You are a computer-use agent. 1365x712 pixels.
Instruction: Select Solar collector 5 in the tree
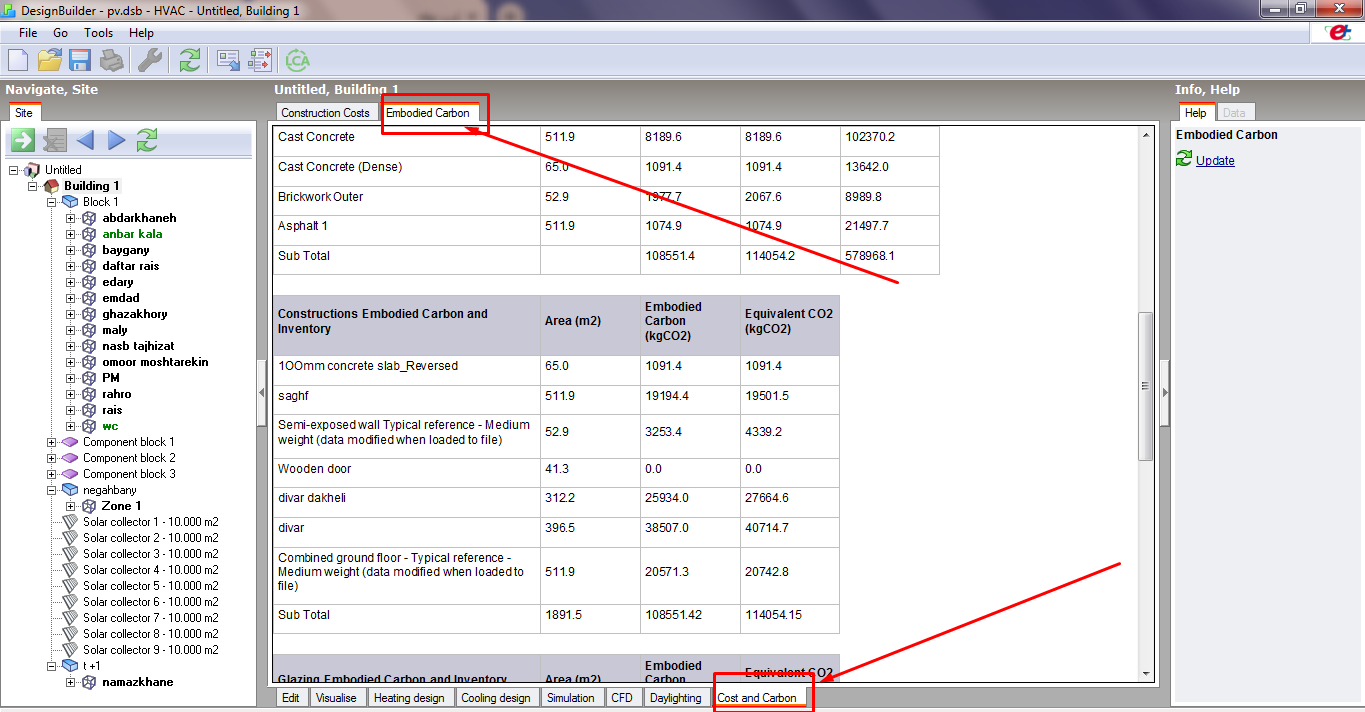pos(150,586)
